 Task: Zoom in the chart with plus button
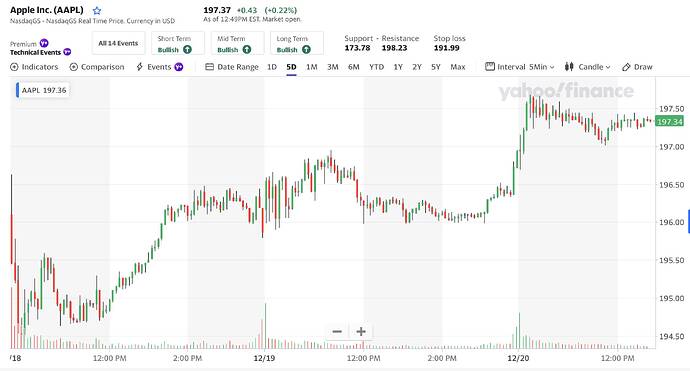click(x=361, y=331)
